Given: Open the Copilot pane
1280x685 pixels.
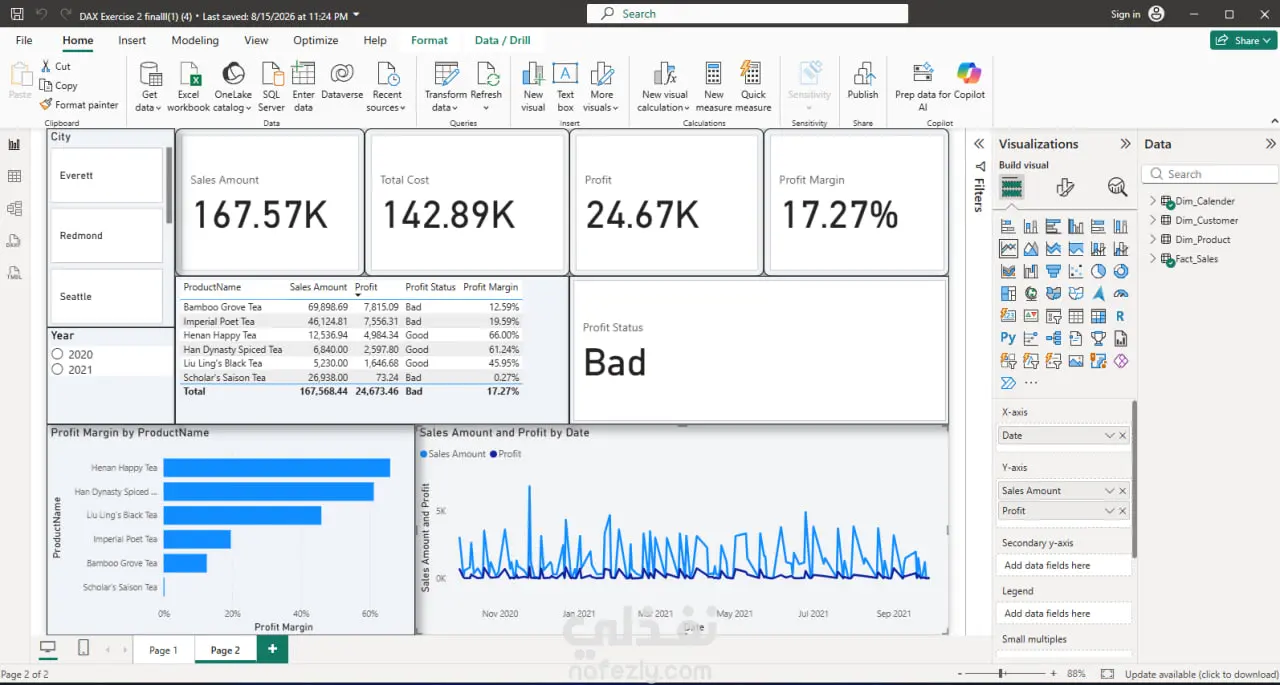Looking at the screenshot, I should pyautogui.click(x=969, y=82).
